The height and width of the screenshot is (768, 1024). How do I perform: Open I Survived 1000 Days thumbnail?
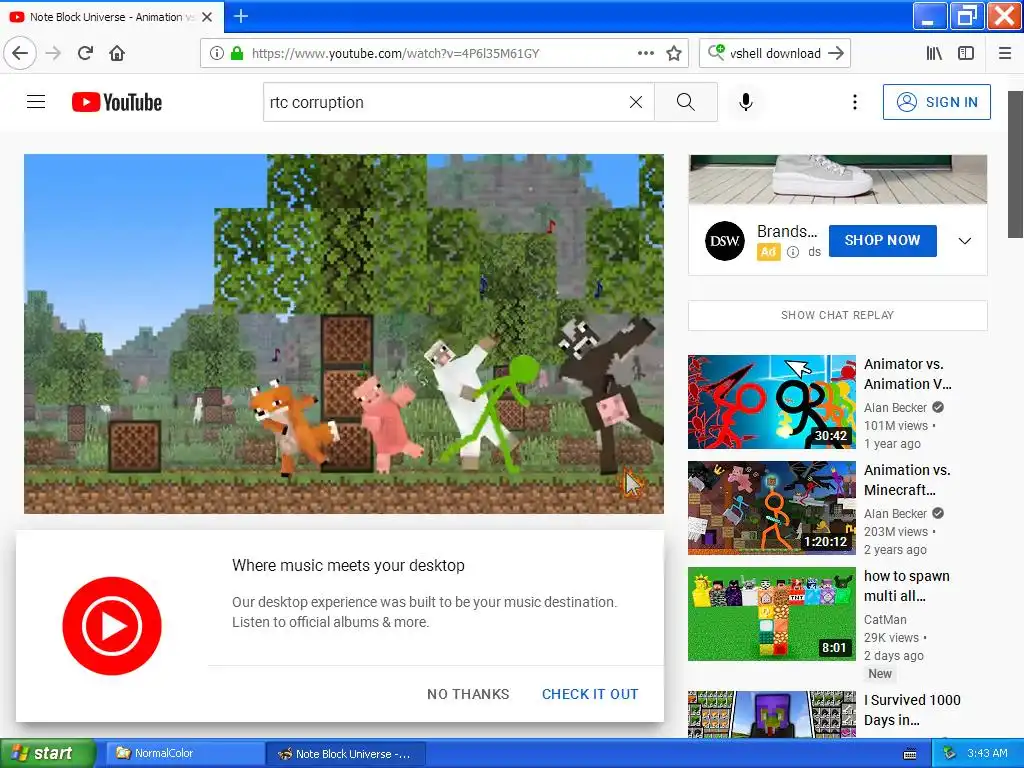pos(772,714)
